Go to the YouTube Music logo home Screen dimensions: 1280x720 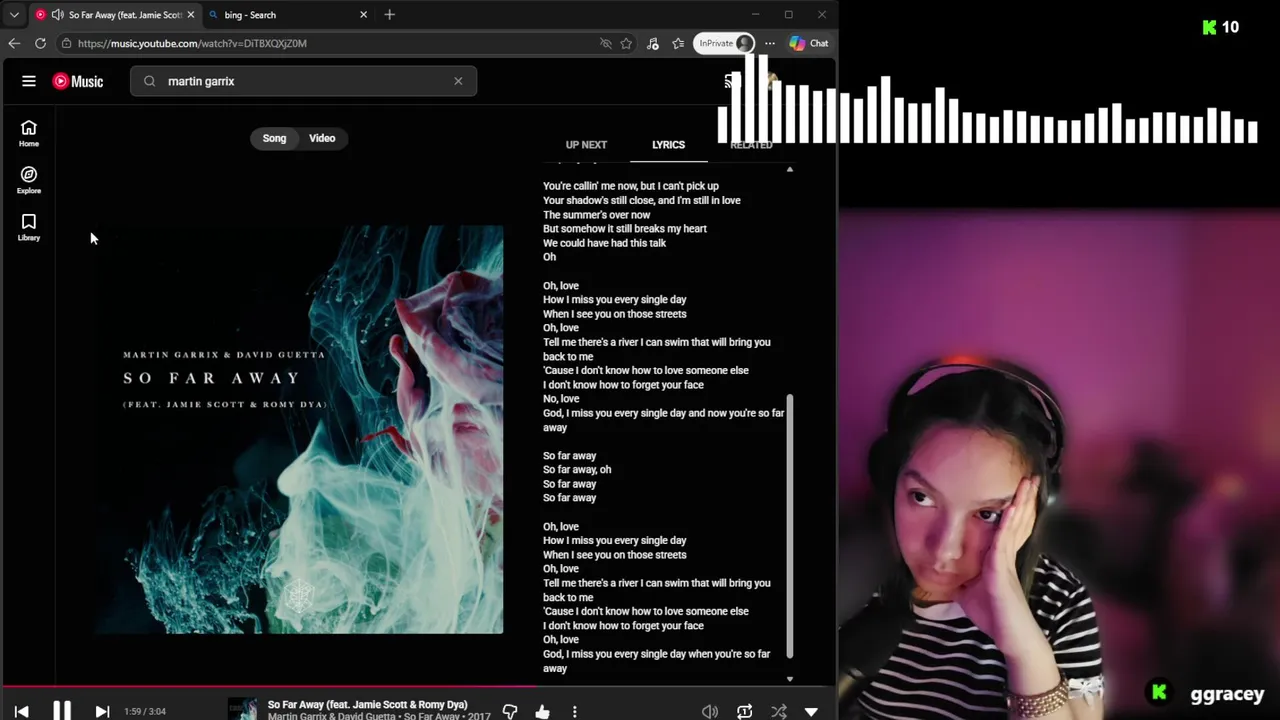click(78, 81)
